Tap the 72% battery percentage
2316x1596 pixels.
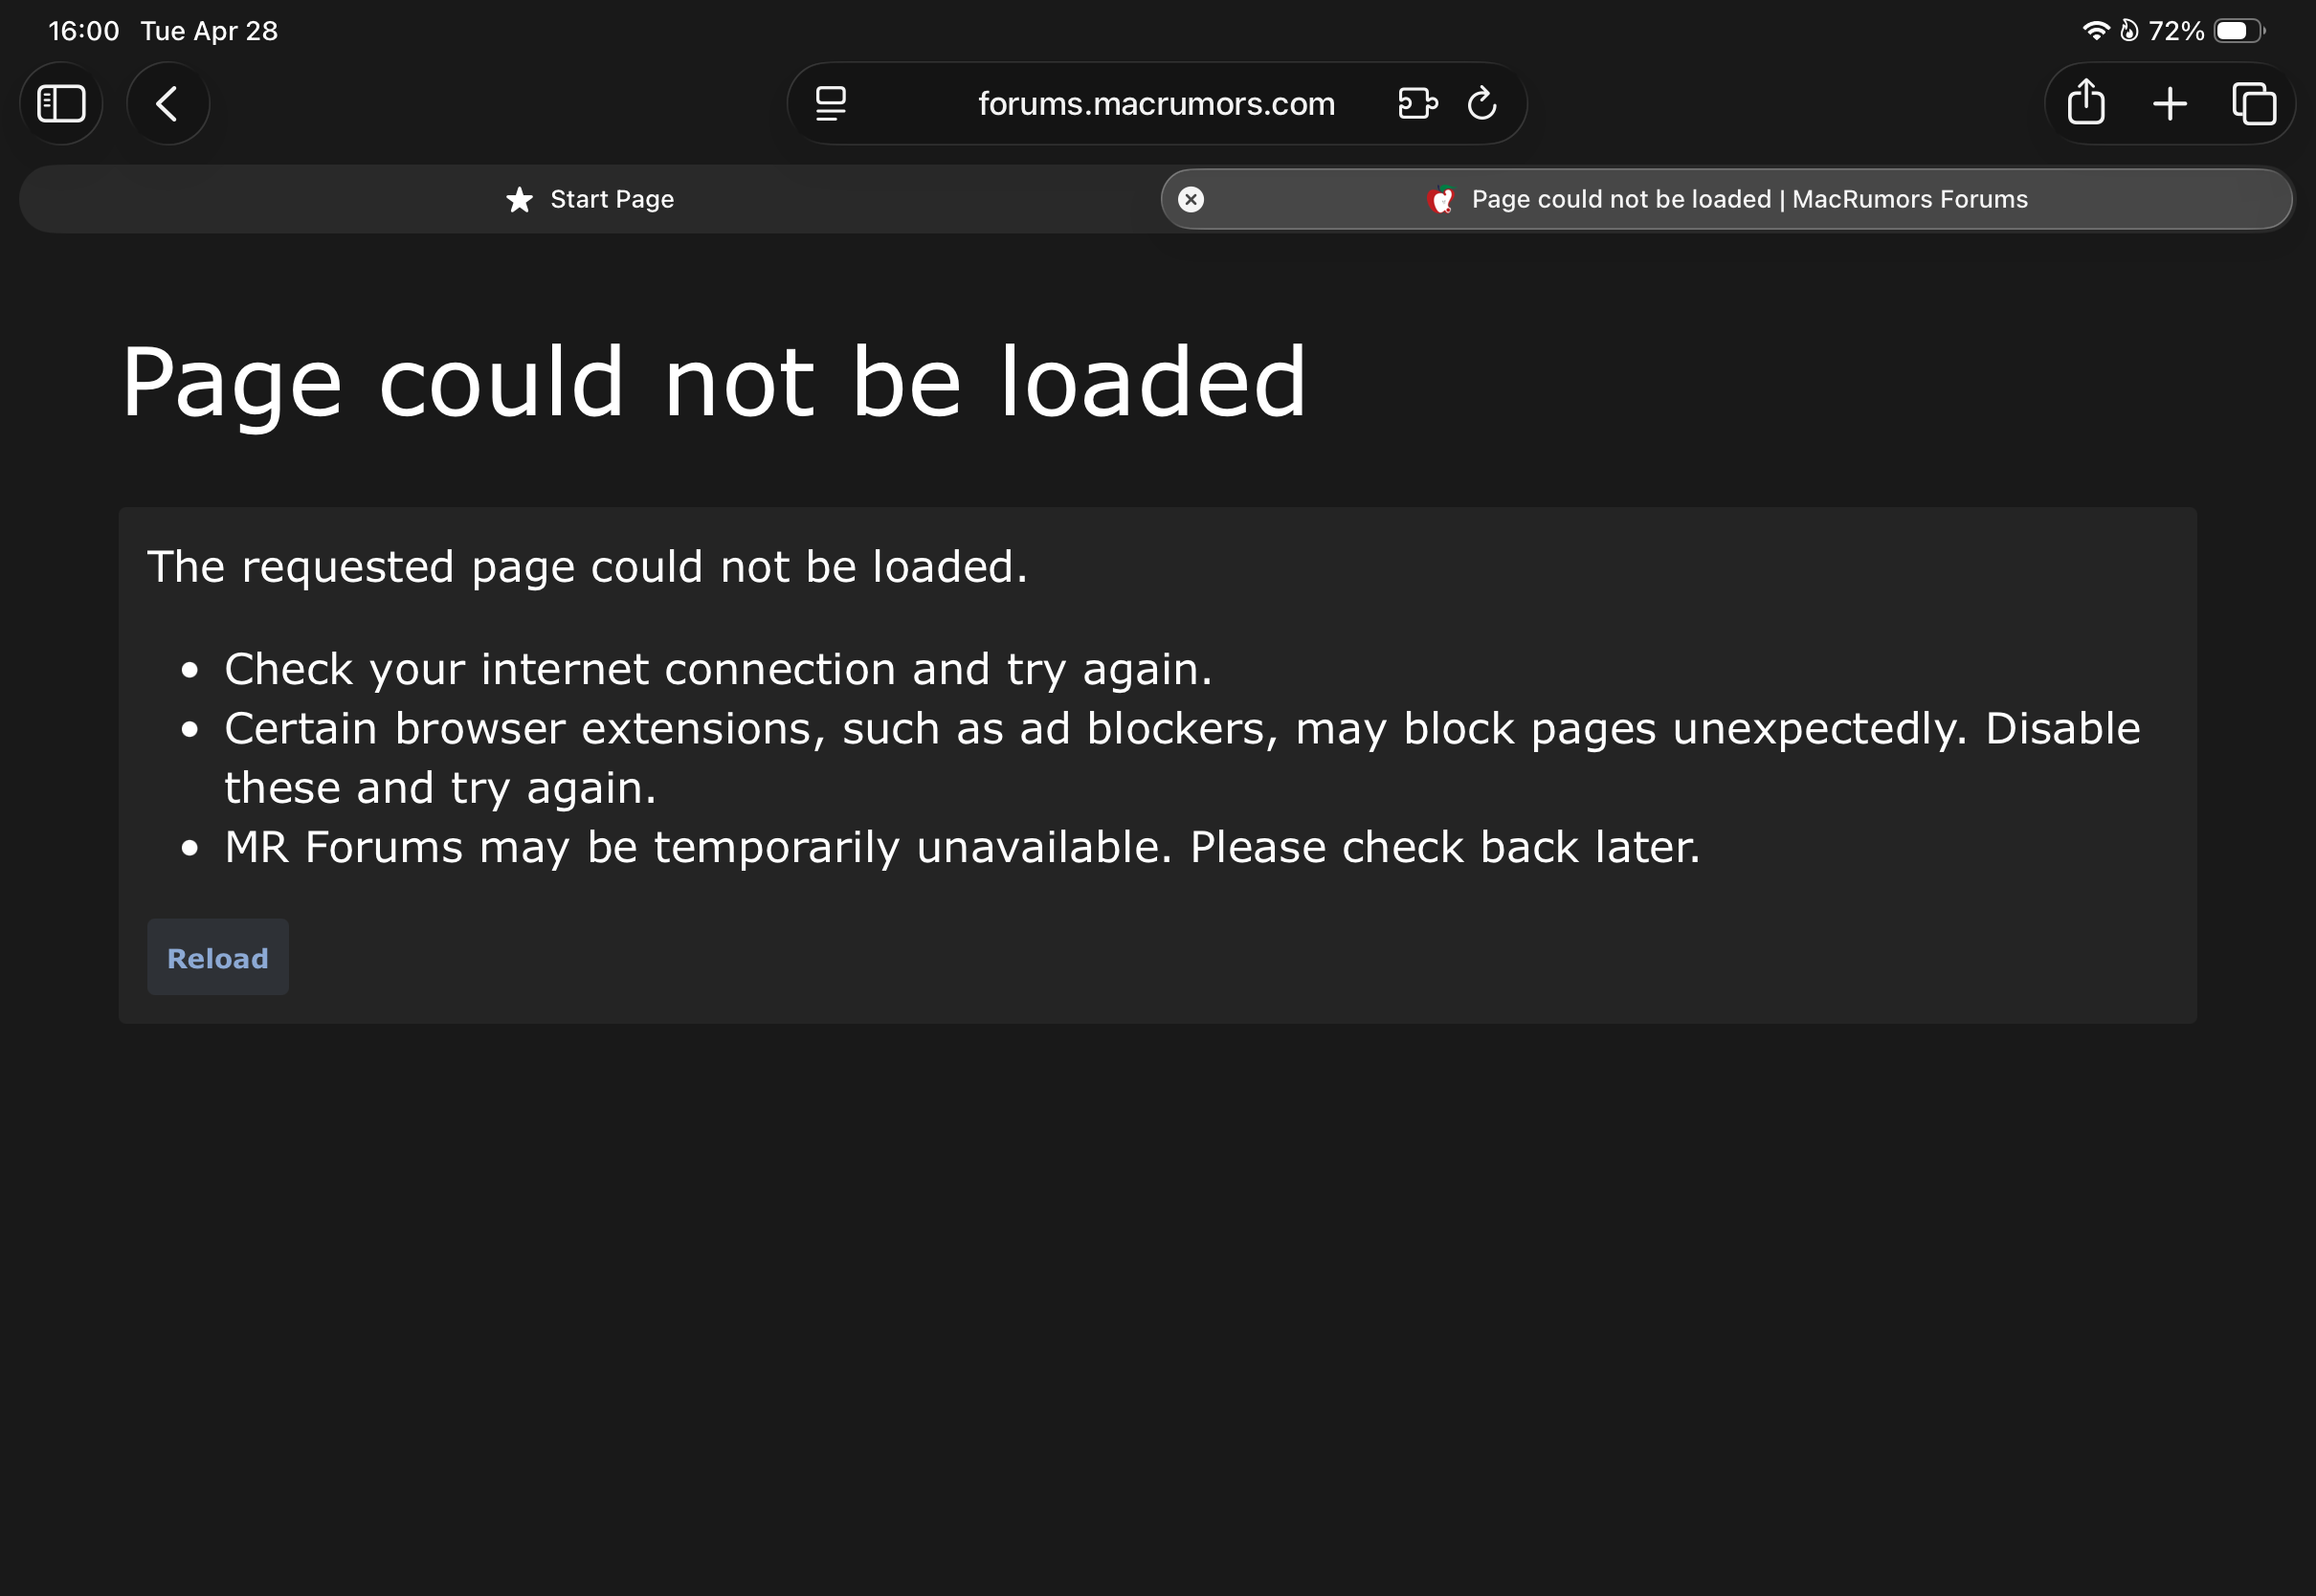[x=2176, y=31]
